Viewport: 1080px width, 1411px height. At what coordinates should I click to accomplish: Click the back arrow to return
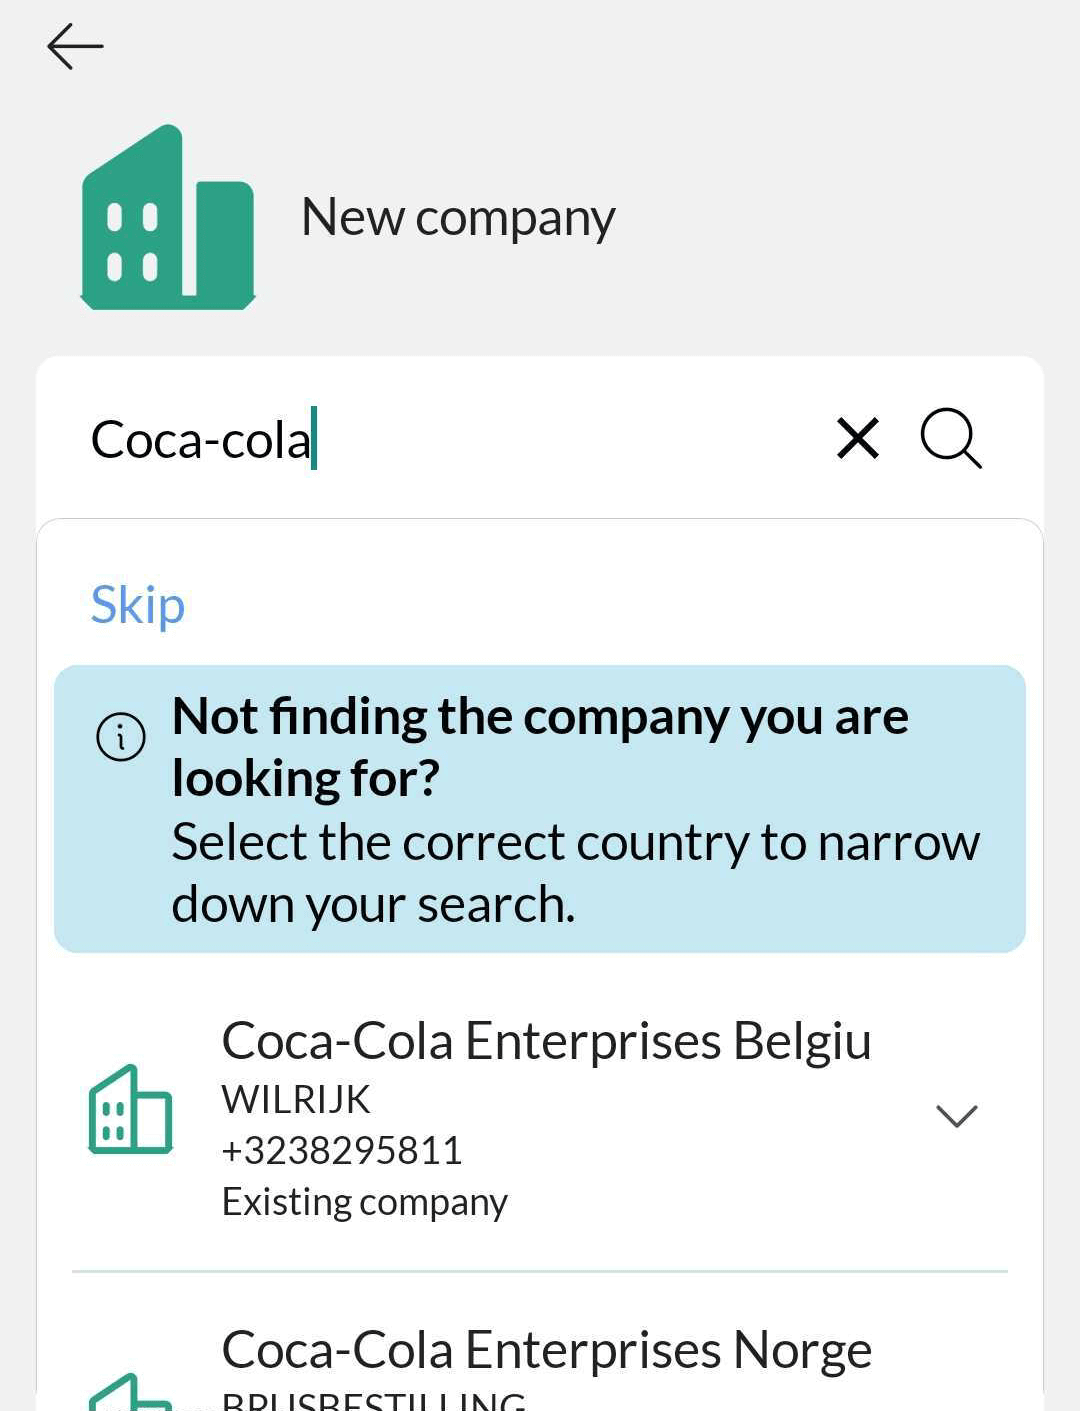click(x=74, y=46)
